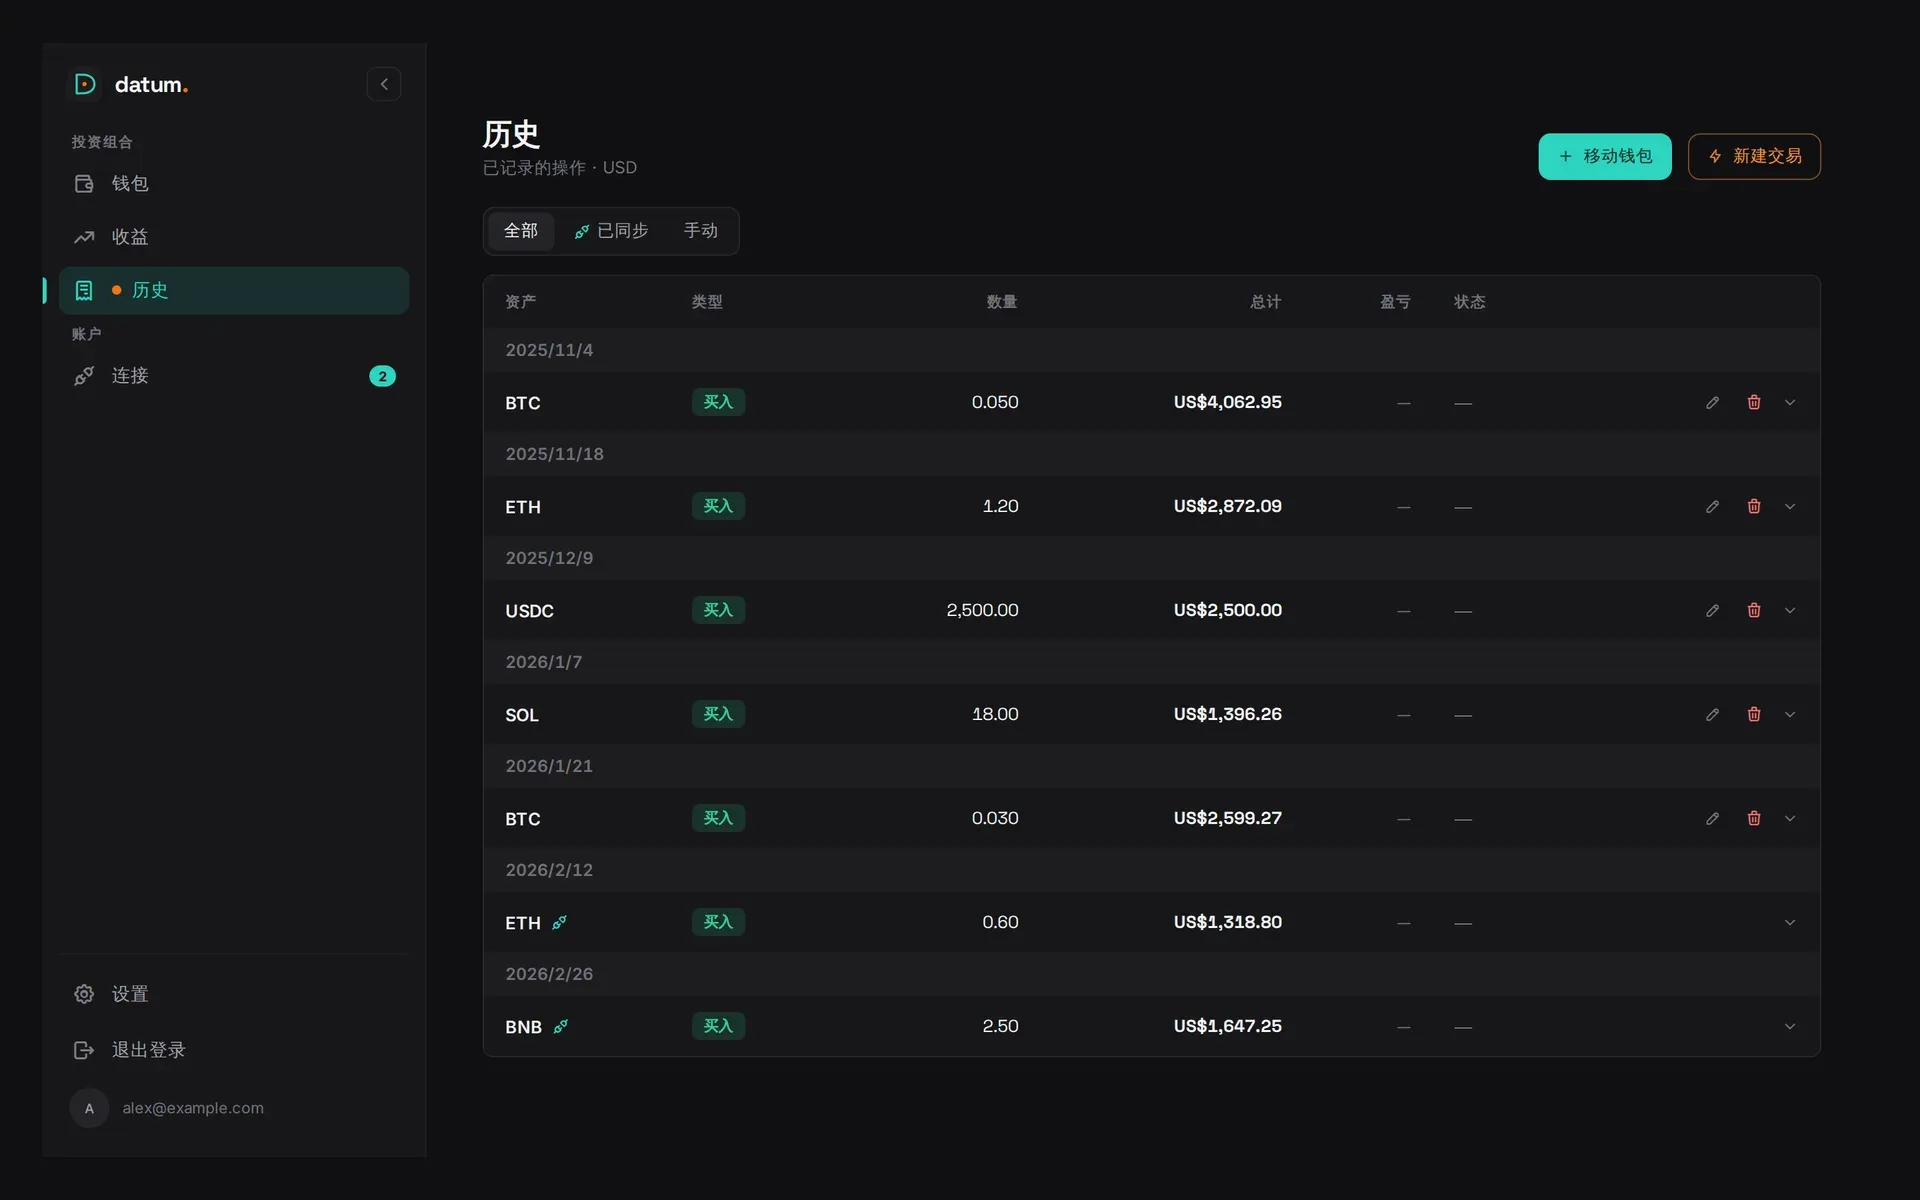The height and width of the screenshot is (1200, 1920).
Task: Open 连接 in the sidebar
Action: [234, 376]
